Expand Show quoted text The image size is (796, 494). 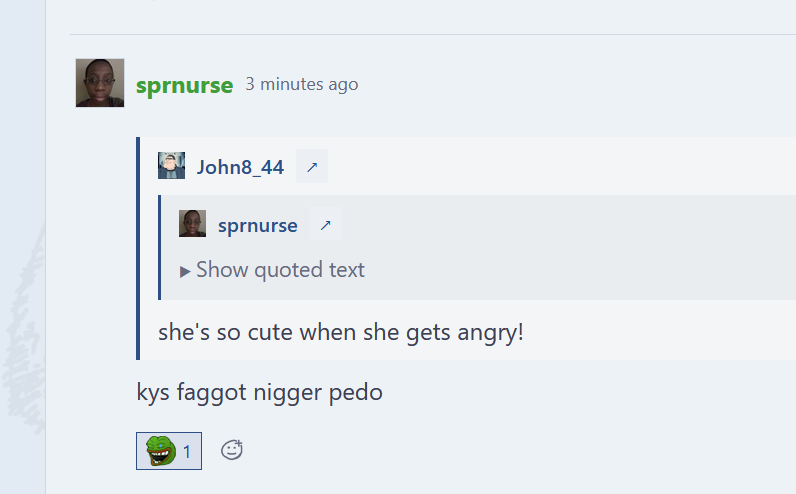272,270
